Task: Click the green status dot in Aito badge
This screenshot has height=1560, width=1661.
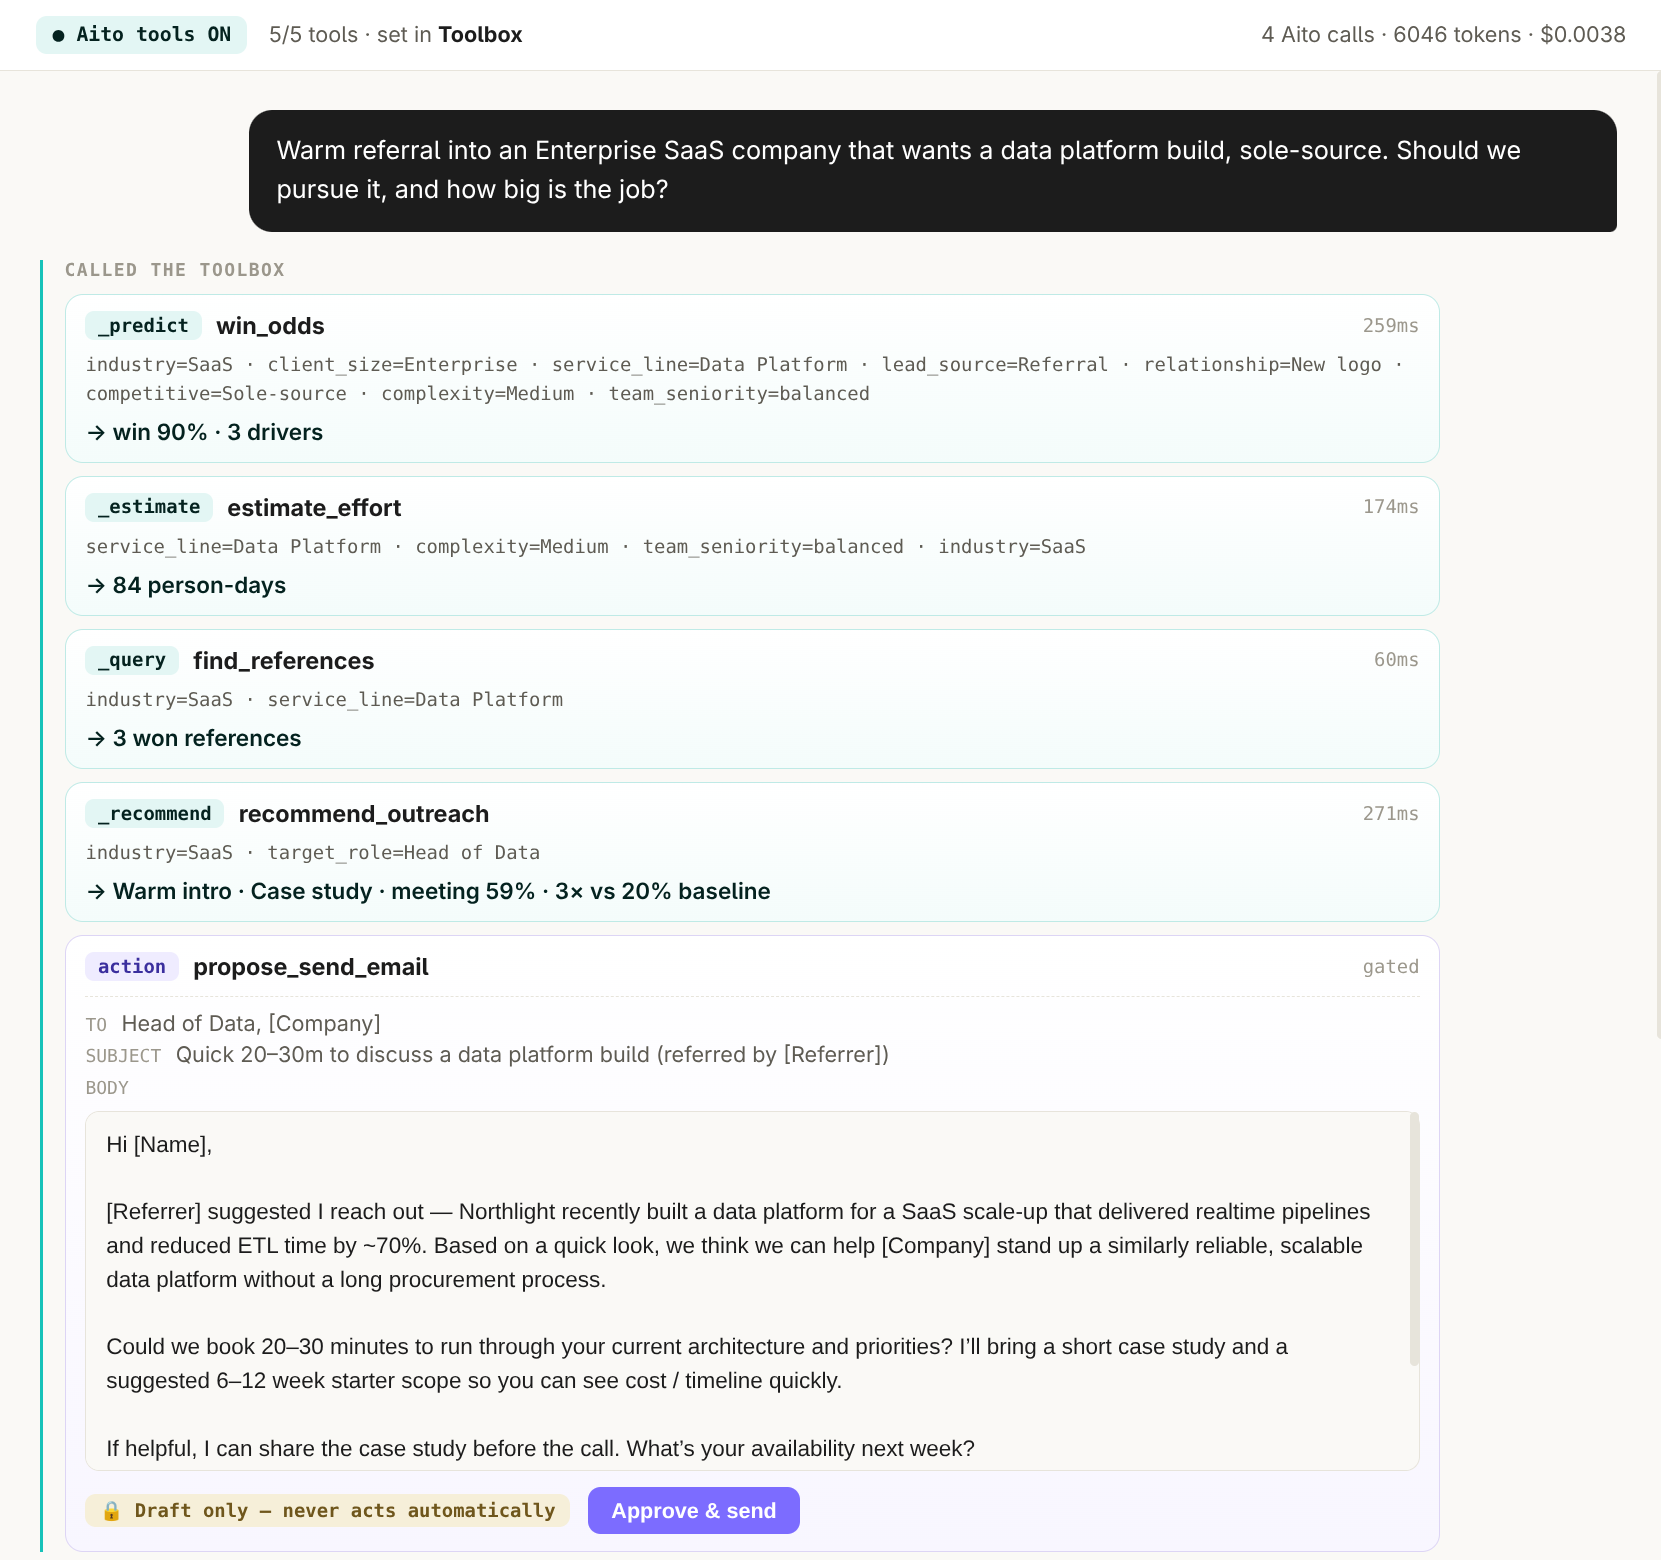Action: 58,35
